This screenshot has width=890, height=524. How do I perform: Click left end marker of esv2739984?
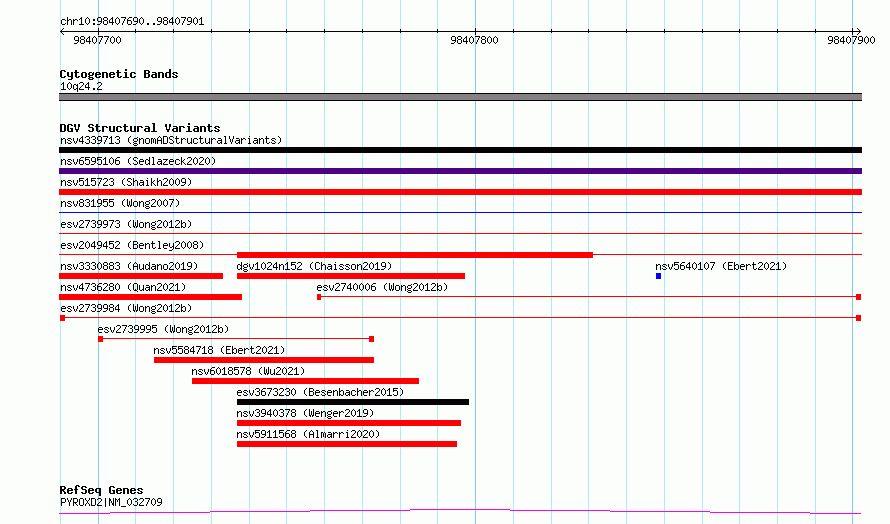[62, 318]
